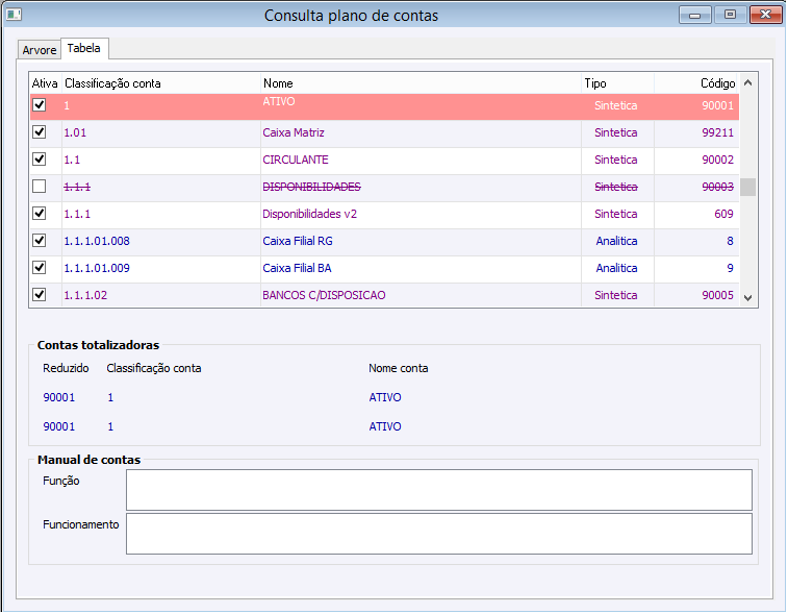This screenshot has width=786, height=612.
Task: Toggle Ativa checkbox for Caixa Filial RG
Action: tap(39, 240)
